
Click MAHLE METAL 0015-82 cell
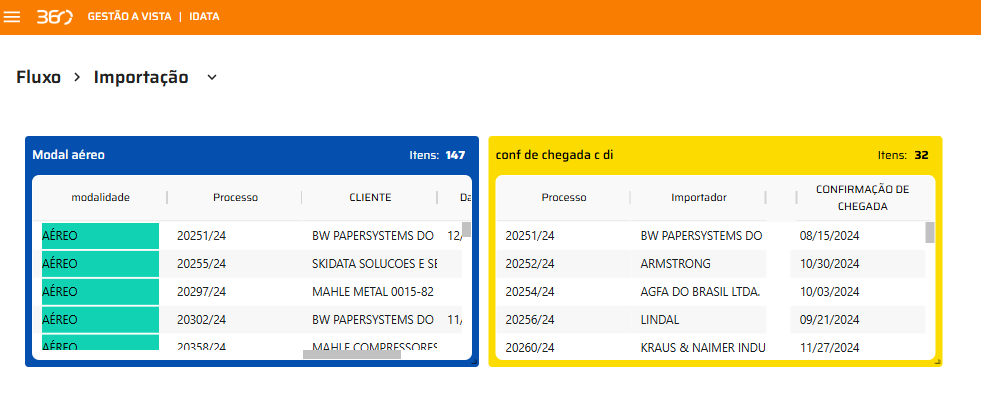(x=373, y=292)
